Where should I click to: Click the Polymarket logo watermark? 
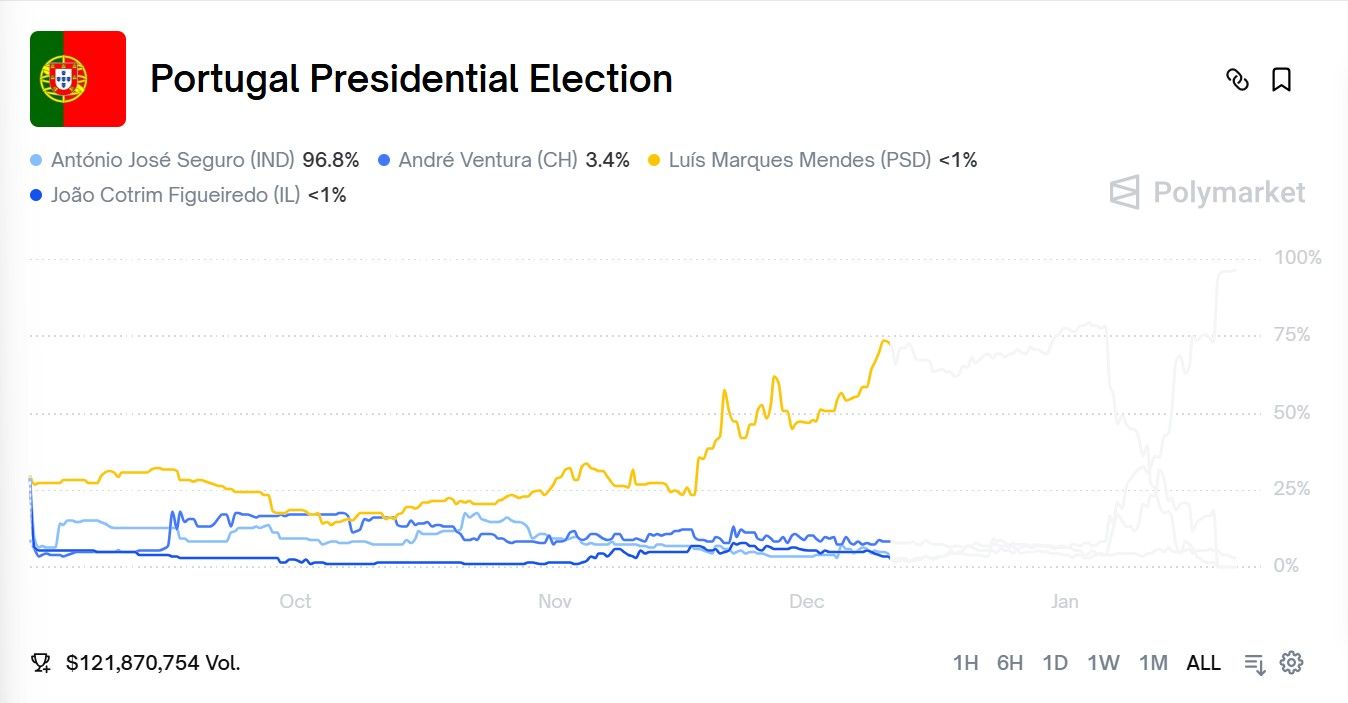click(1208, 192)
